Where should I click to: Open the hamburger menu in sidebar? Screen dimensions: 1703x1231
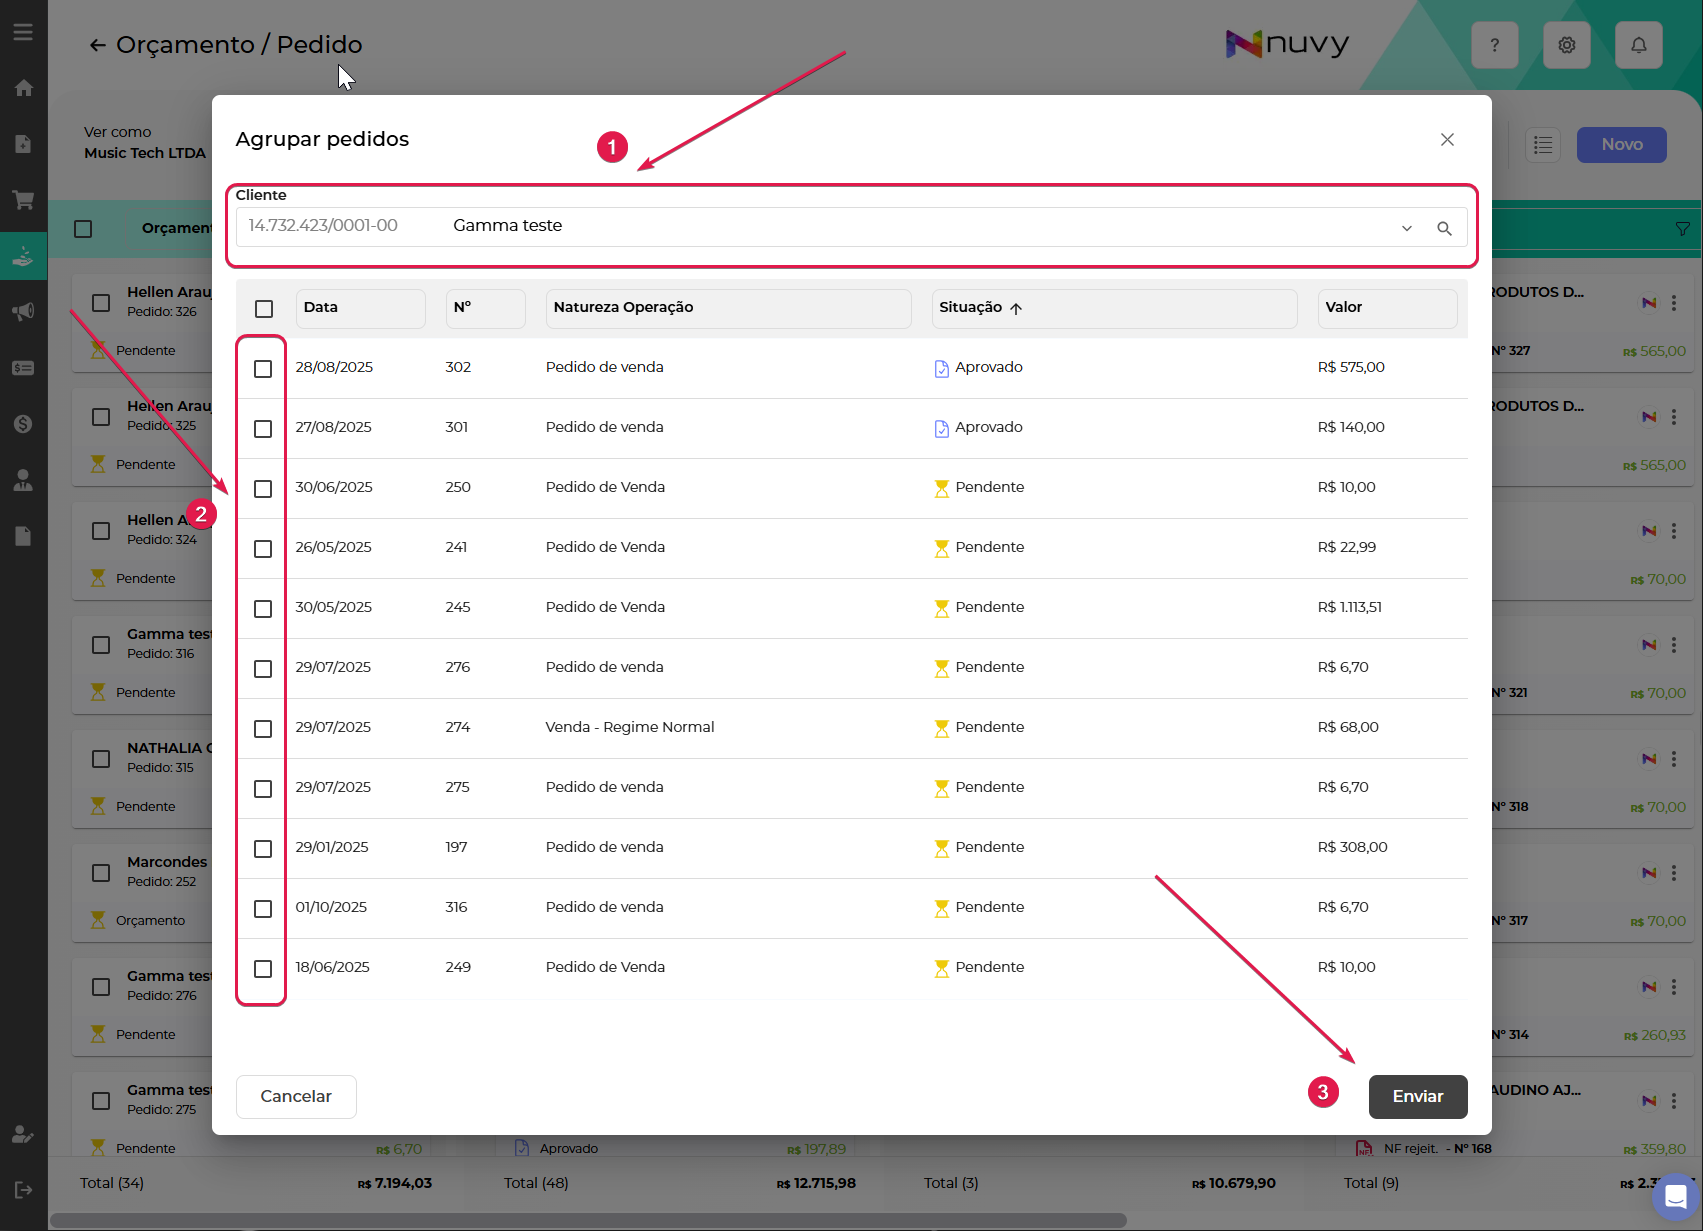pos(23,32)
